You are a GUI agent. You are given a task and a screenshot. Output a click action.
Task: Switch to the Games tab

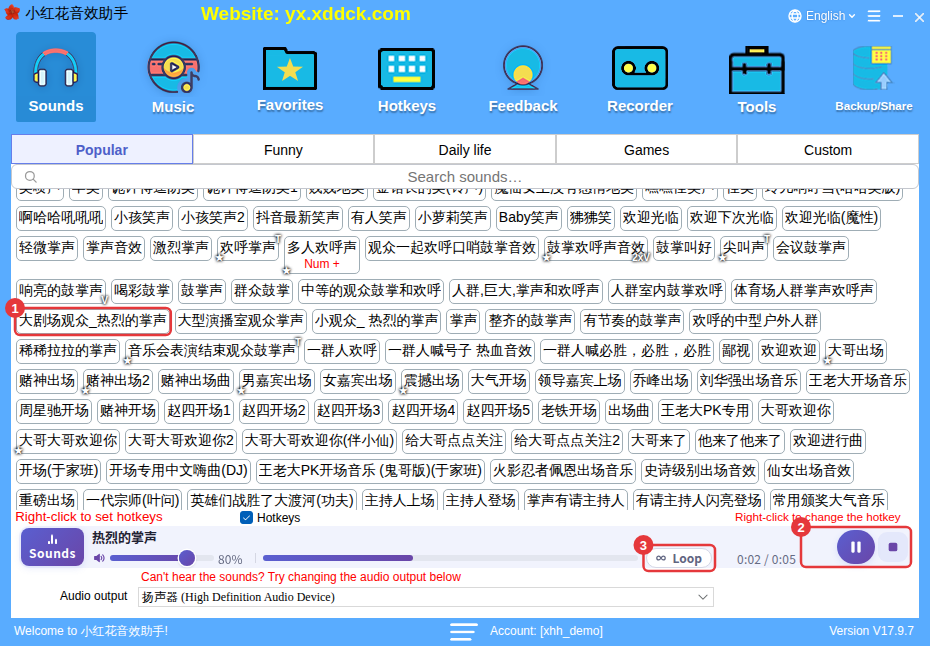pyautogui.click(x=646, y=150)
